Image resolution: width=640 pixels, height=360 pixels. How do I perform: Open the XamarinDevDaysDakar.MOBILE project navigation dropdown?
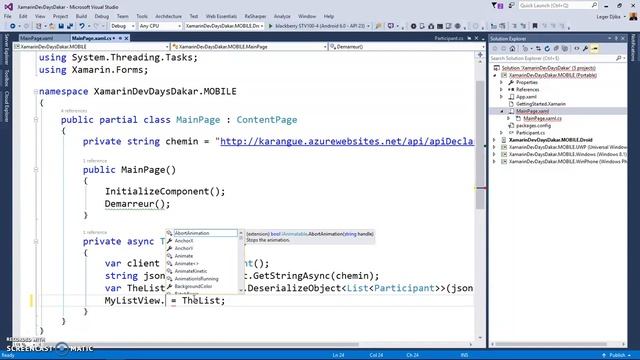click(91, 47)
